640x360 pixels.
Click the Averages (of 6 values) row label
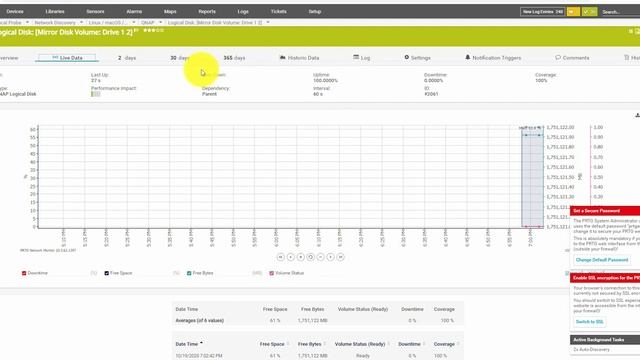click(200, 320)
